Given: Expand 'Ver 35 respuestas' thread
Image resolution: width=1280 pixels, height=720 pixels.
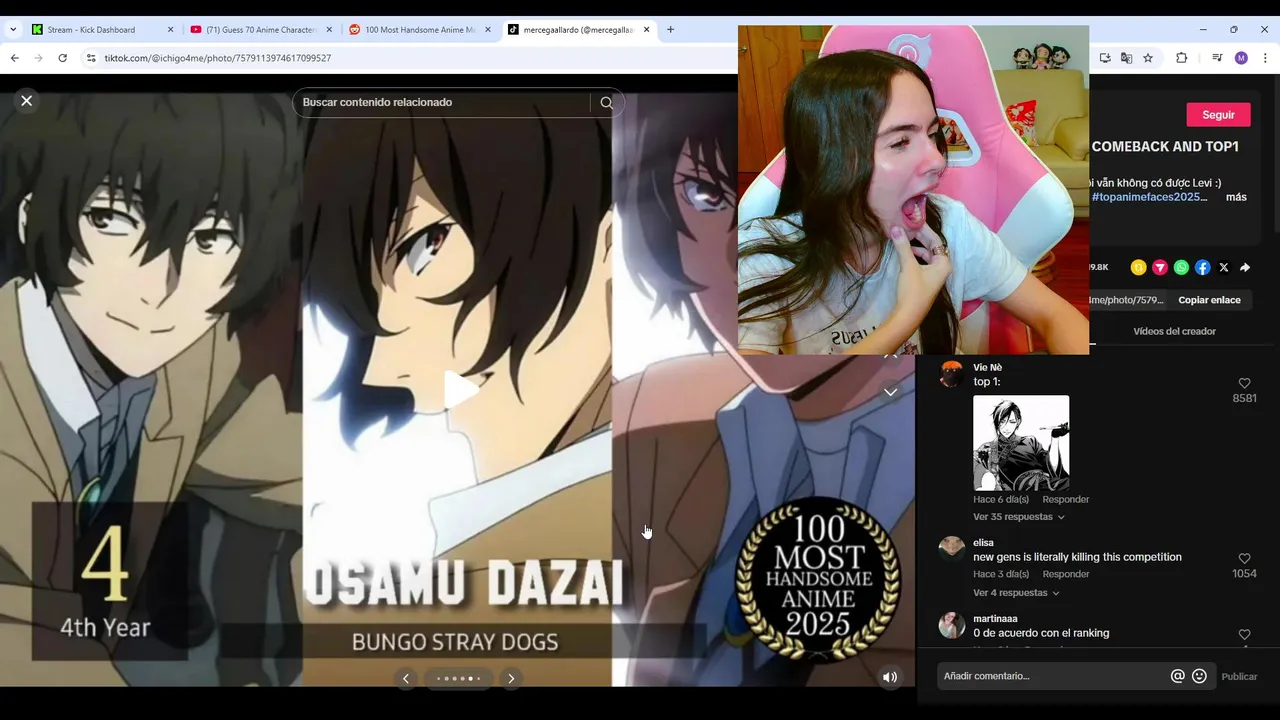Looking at the screenshot, I should pos(1018,517).
